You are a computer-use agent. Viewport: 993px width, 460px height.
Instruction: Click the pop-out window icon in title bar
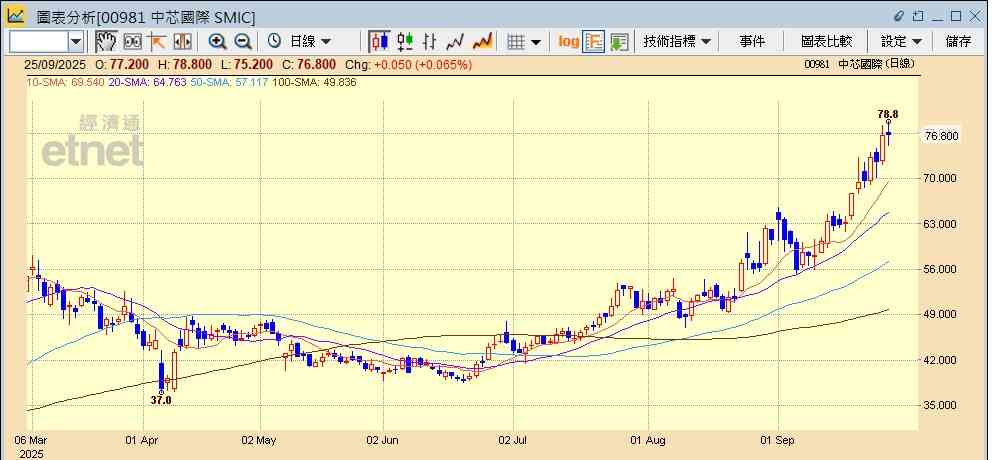[918, 16]
